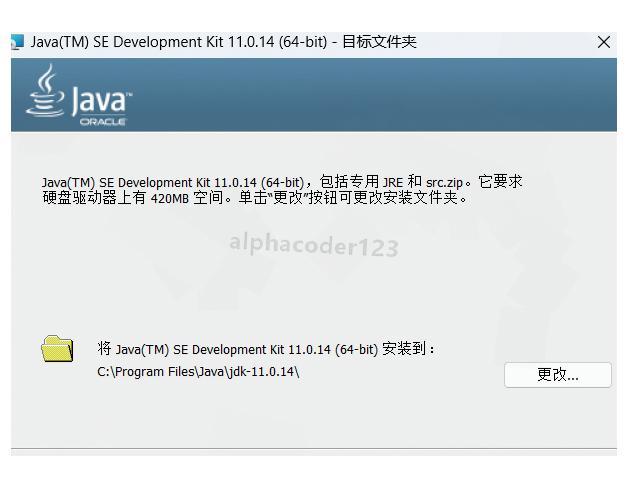Screen dimensions: 629x488
Task: Select the path text C:\Program Files\Java\jdk-11.0.14\
Action: (x=198, y=372)
